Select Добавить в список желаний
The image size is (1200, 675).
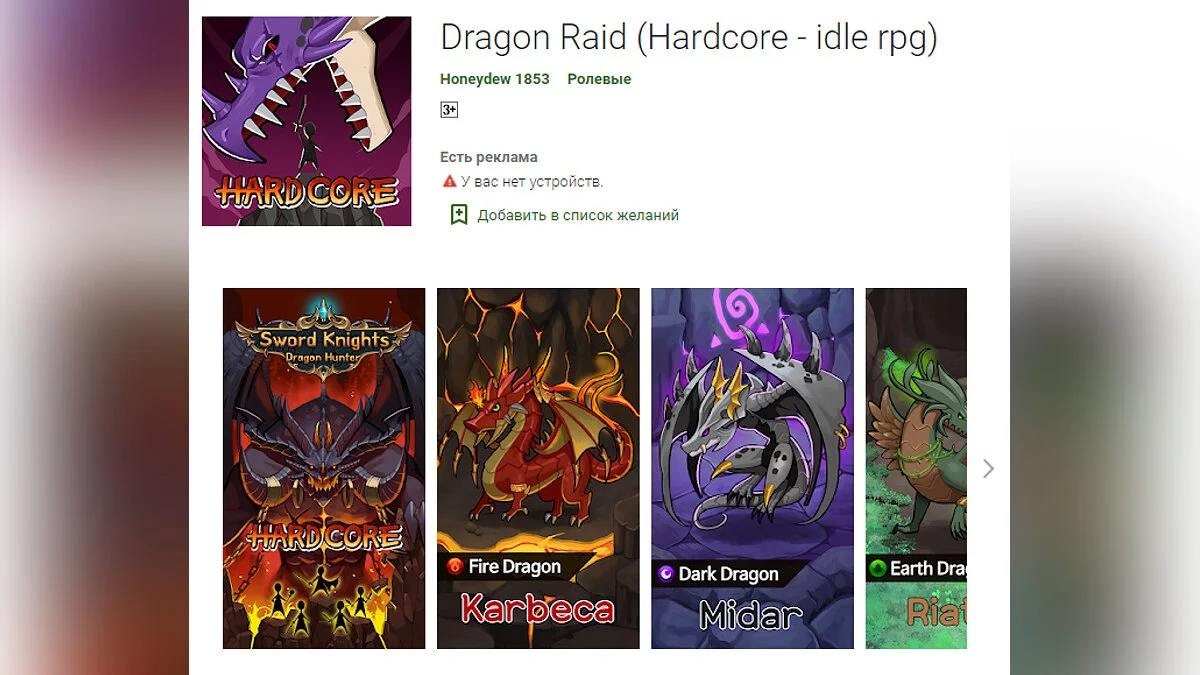click(578, 215)
